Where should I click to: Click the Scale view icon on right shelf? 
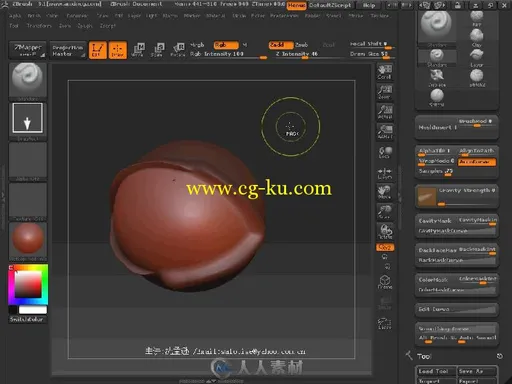(385, 212)
